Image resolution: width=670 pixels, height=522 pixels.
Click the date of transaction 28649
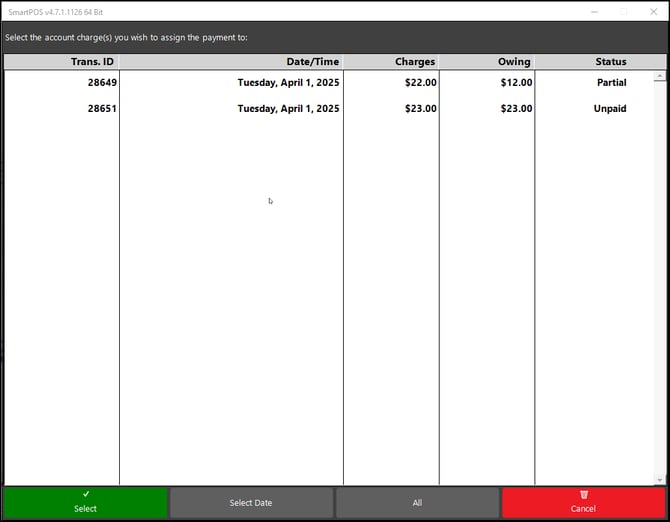(x=288, y=83)
